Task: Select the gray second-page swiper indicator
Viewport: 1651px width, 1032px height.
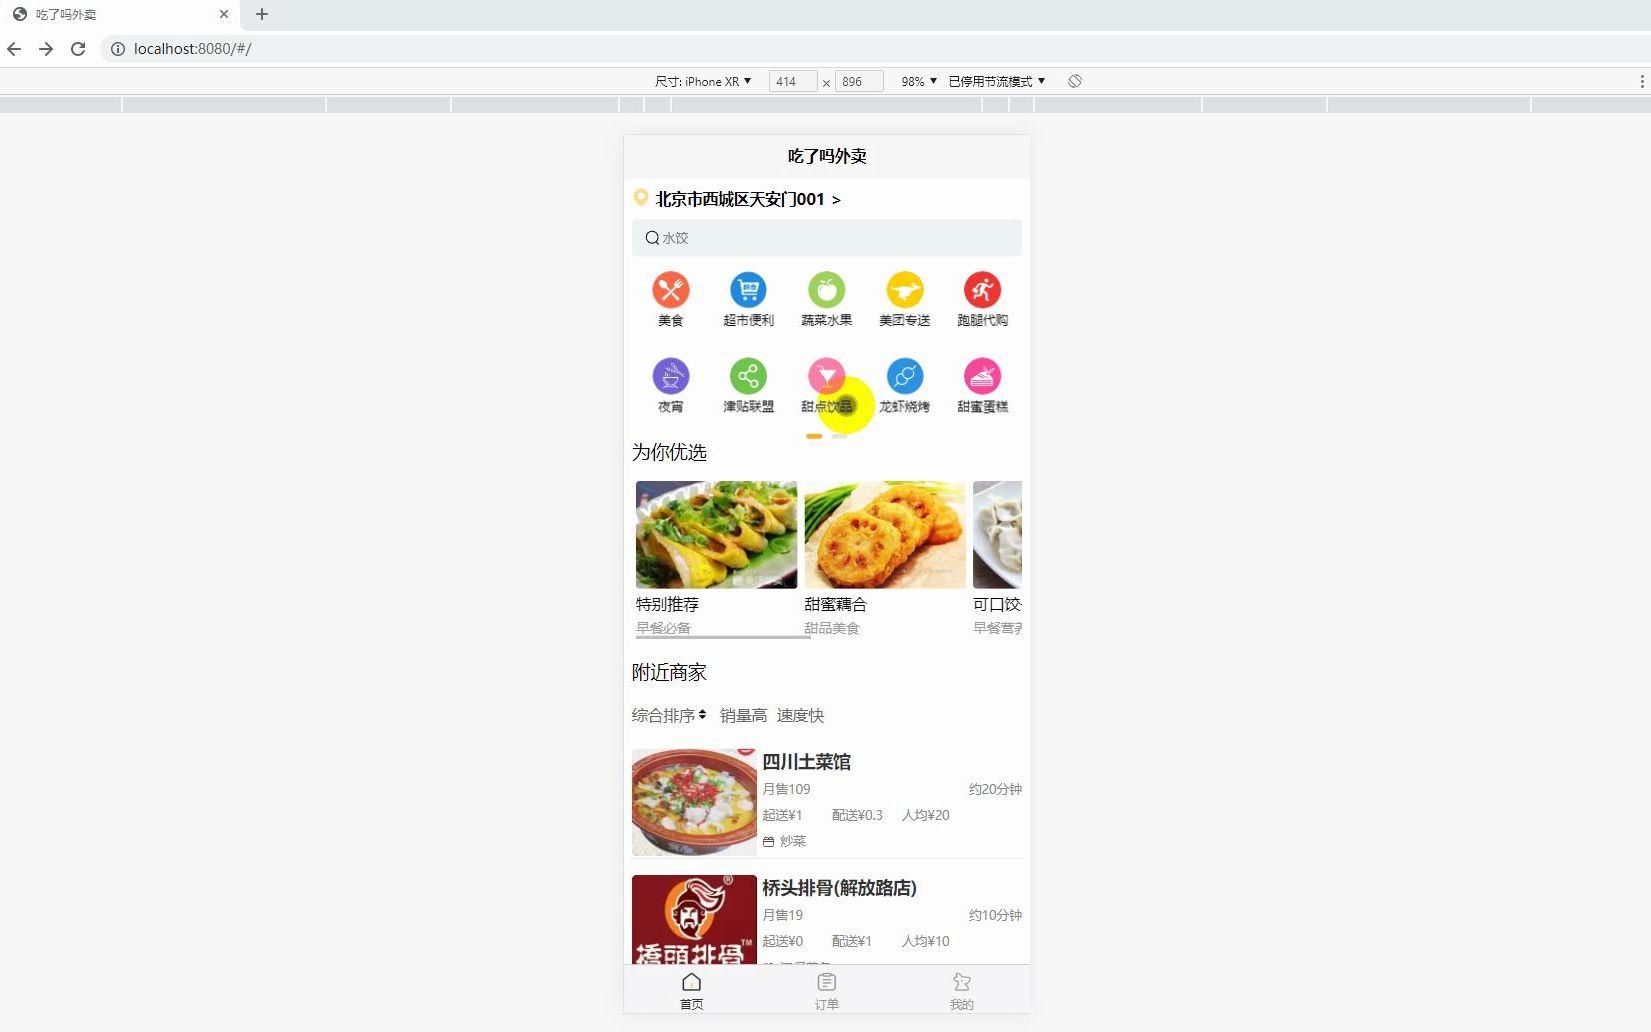Action: pos(839,436)
